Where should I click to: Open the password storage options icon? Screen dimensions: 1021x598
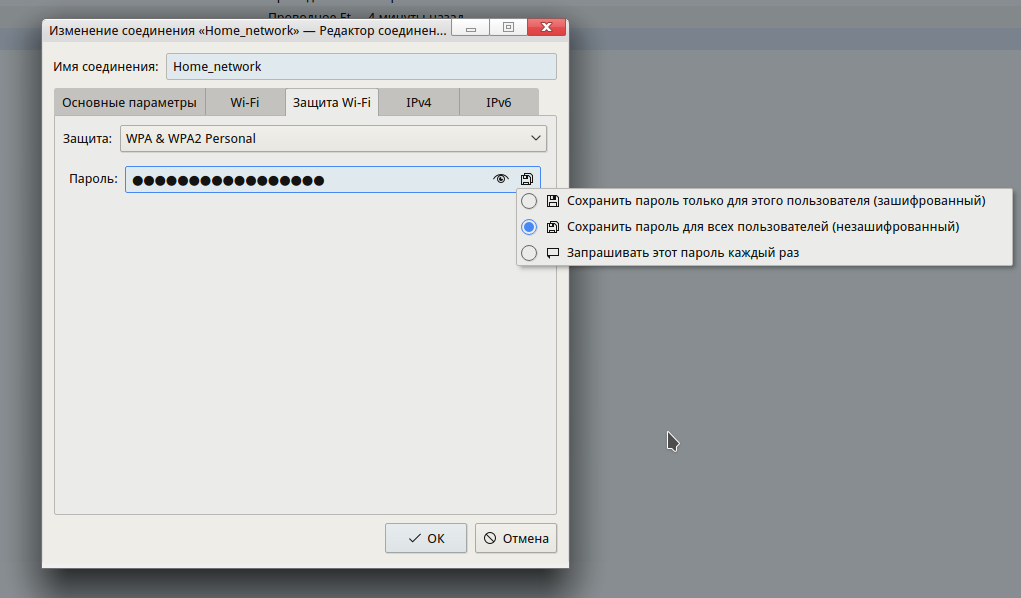tap(527, 178)
